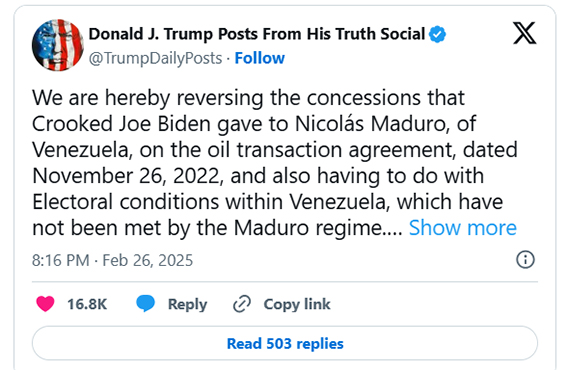This screenshot has height=370, width=567.
Task: Click the 'Nicolás Maduro' line of the tweet
Action: tap(254, 124)
